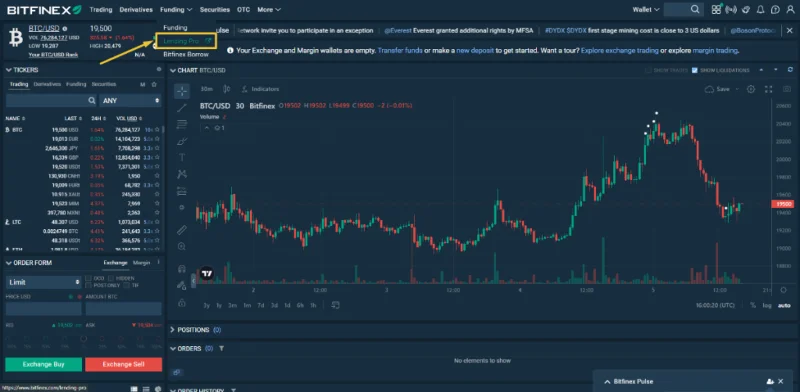The height and width of the screenshot is (392, 800).
Task: Collapse the Tickers panel
Action: click(x=8, y=69)
